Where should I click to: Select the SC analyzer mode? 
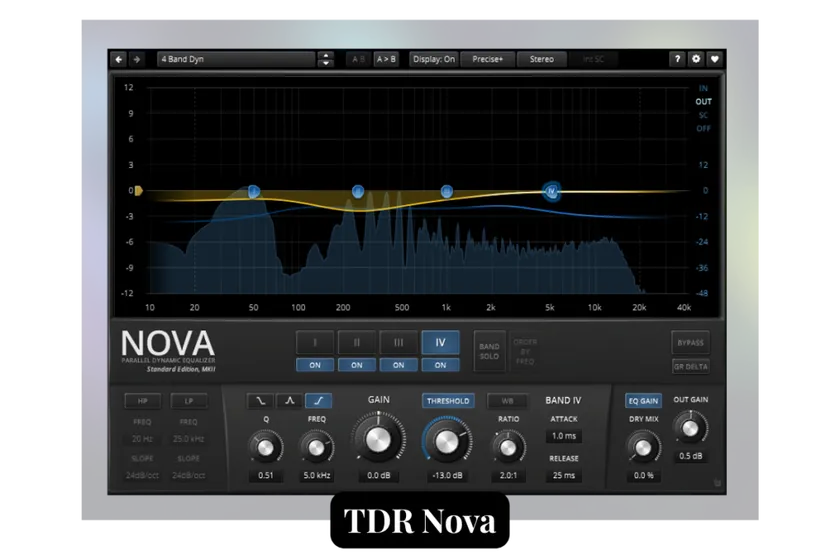(x=703, y=115)
